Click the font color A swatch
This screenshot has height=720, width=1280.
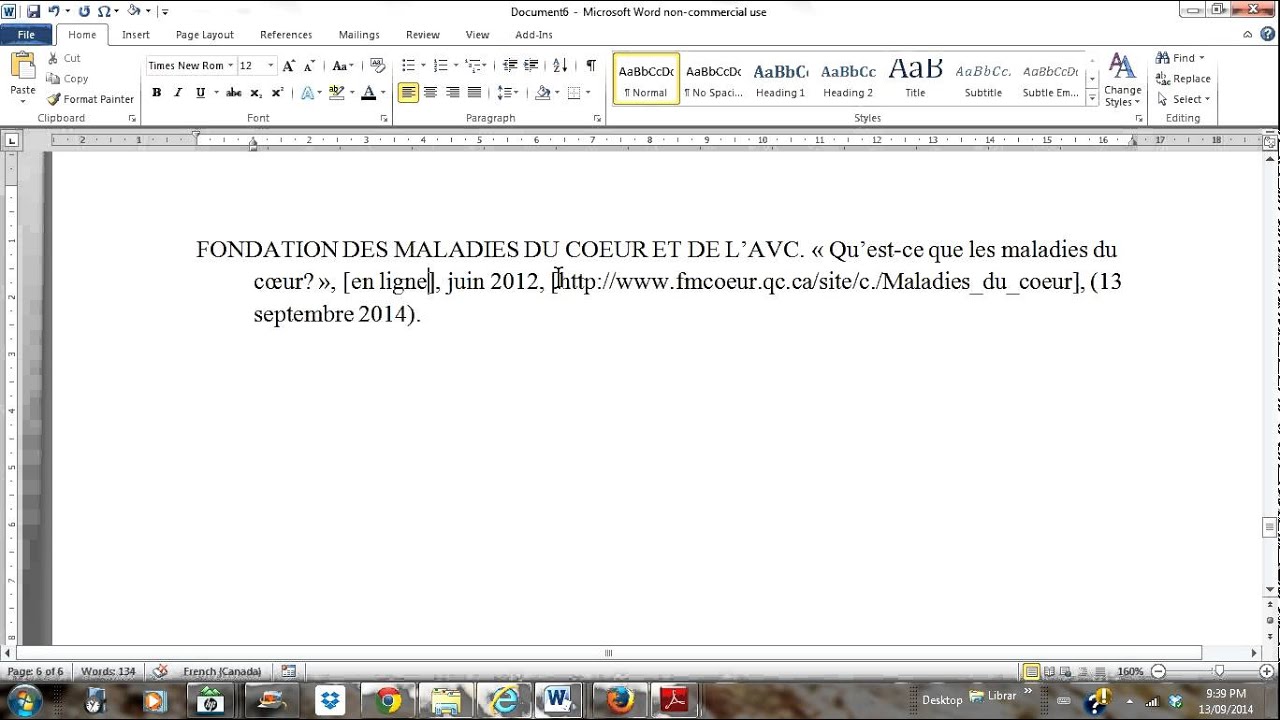click(x=369, y=93)
